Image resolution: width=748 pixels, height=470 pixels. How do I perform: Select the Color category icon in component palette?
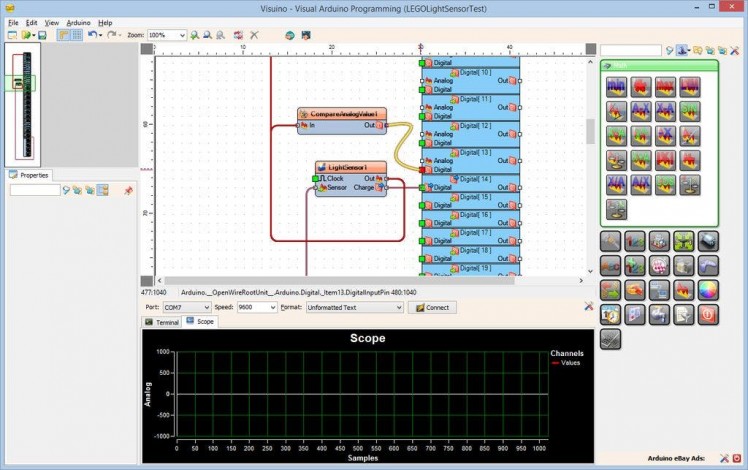tap(708, 290)
